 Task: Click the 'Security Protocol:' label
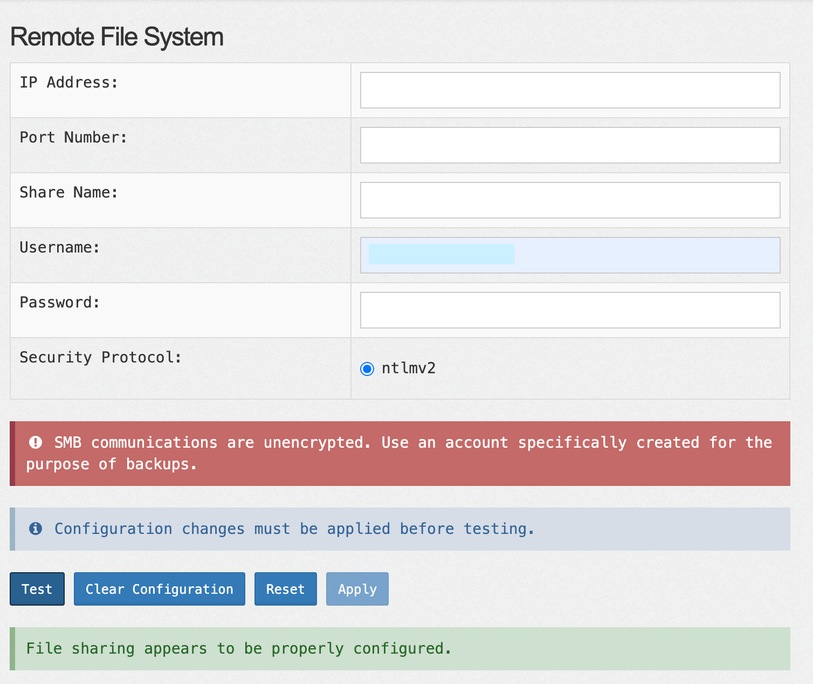[101, 357]
